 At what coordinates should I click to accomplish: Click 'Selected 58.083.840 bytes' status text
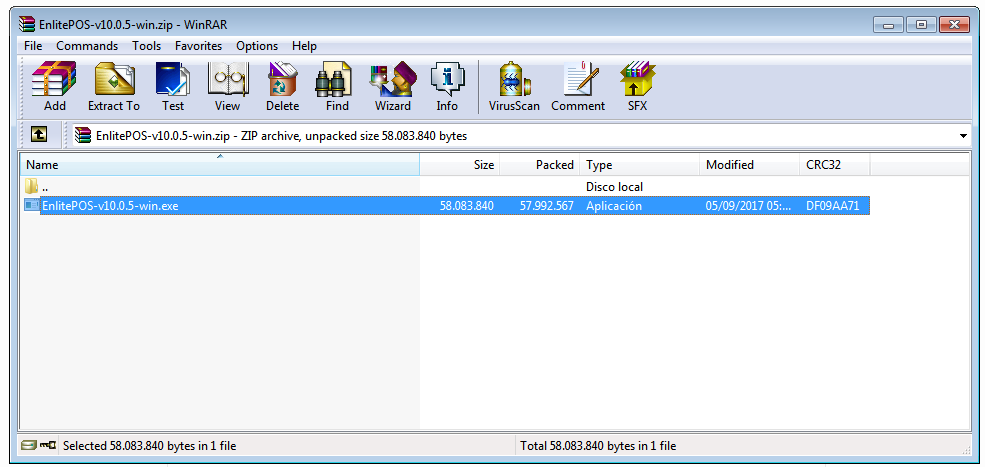(150, 446)
